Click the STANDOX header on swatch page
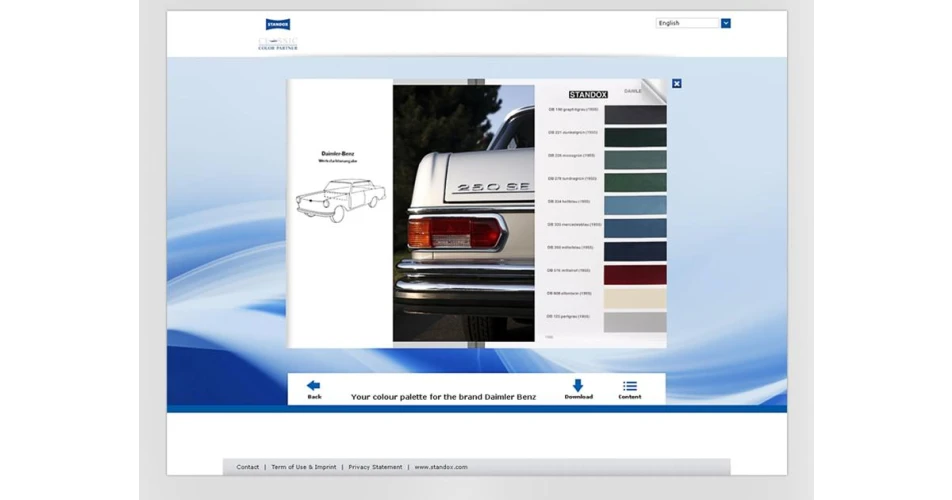 click(x=588, y=95)
